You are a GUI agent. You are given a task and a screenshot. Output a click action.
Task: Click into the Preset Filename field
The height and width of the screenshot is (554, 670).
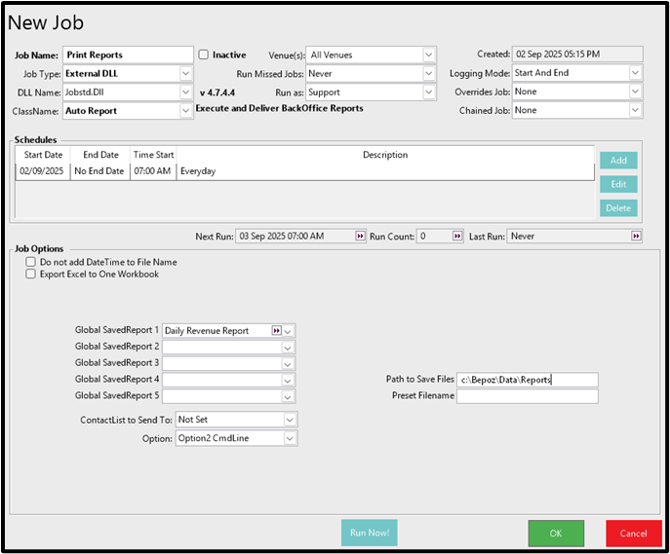526,396
